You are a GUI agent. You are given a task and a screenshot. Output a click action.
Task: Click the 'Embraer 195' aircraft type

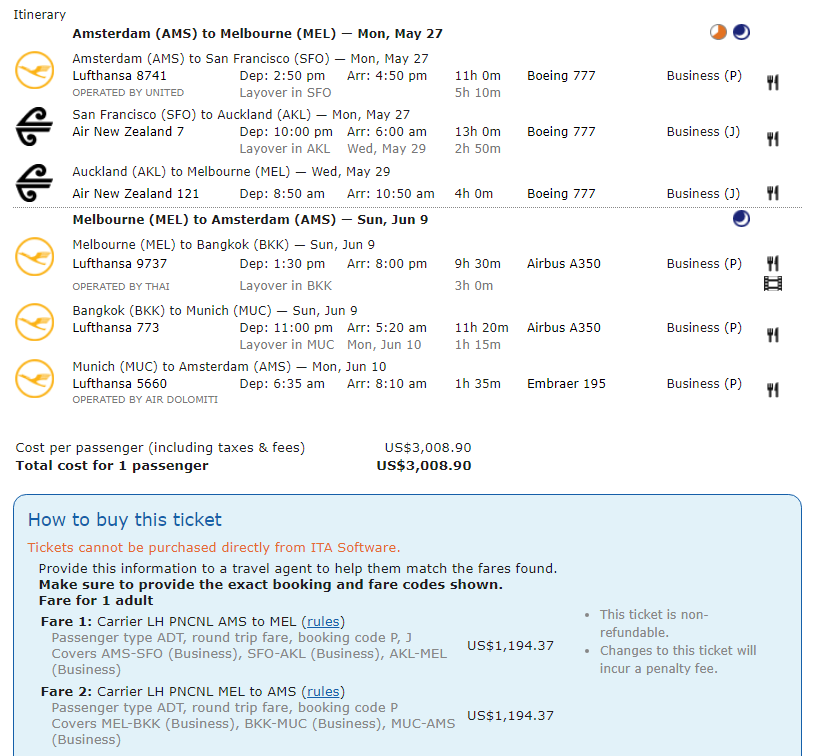click(566, 384)
